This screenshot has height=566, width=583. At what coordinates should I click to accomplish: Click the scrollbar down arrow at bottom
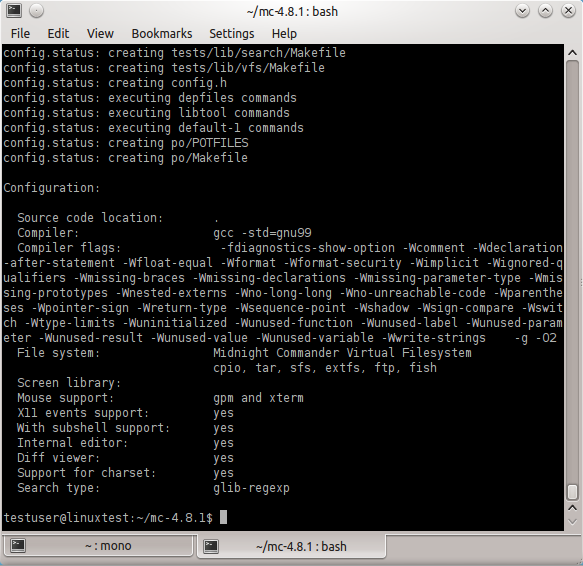pyautogui.click(x=573, y=522)
